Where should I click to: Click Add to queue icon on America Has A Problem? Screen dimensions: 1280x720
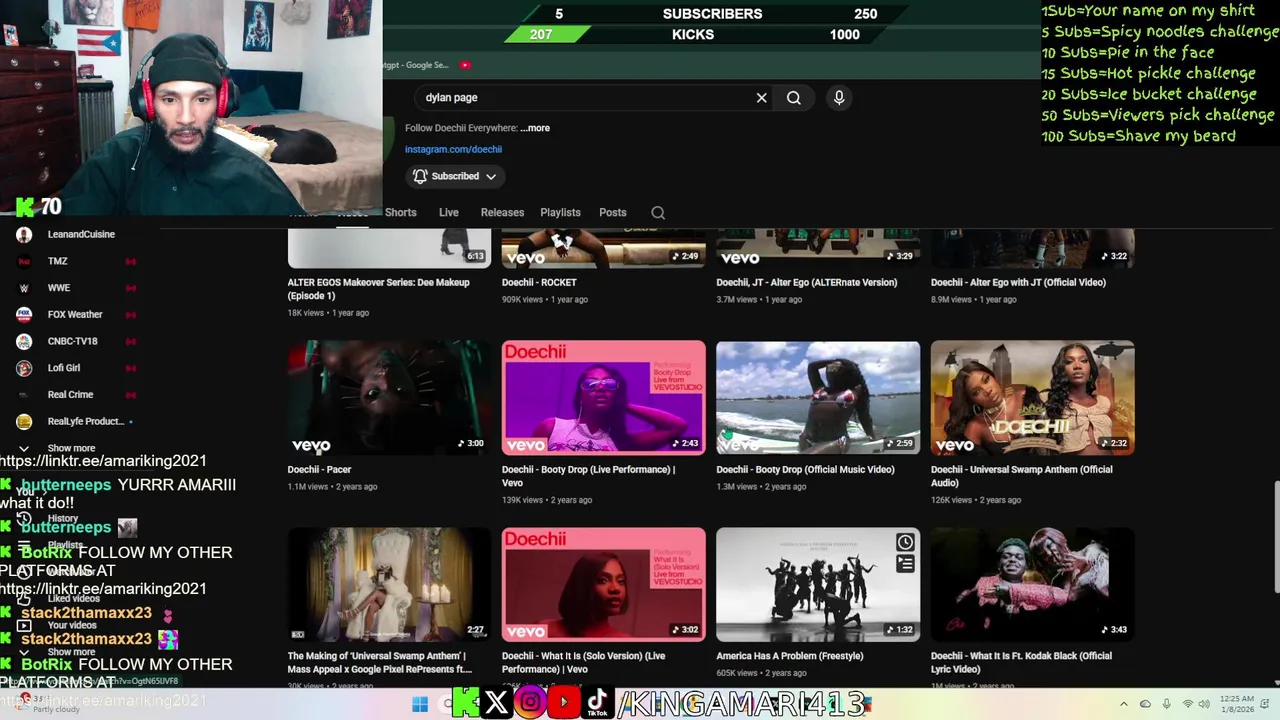coord(905,564)
